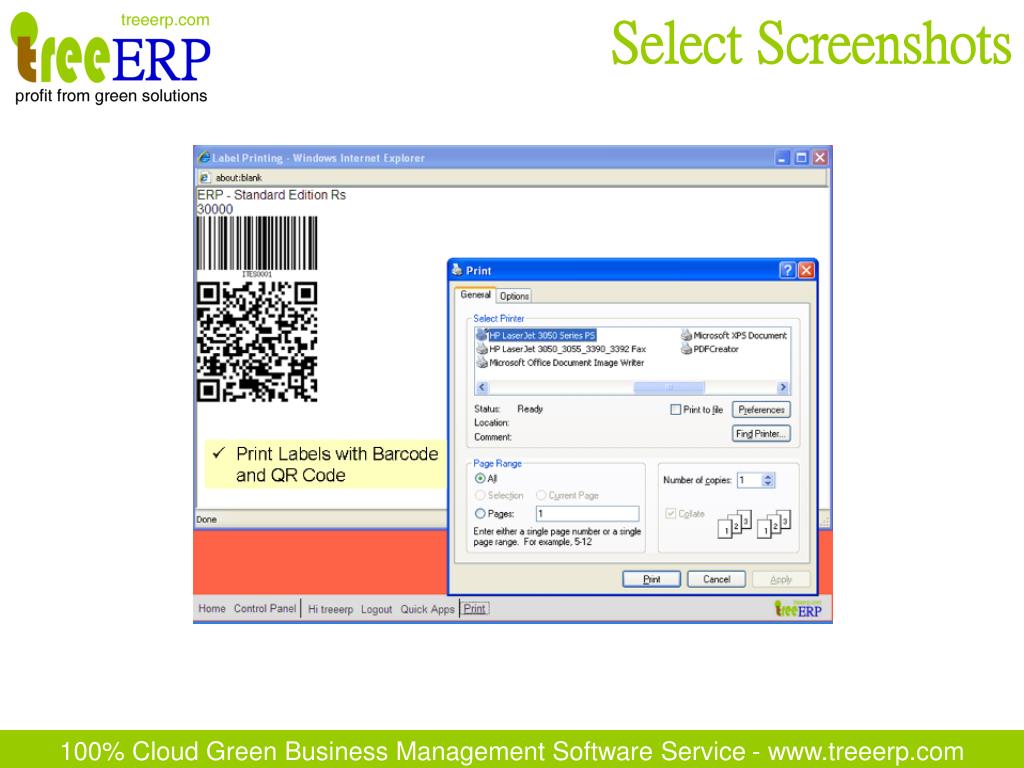Viewport: 1024px width, 768px height.
Task: Click the Print link in bottom bar
Action: [x=474, y=608]
